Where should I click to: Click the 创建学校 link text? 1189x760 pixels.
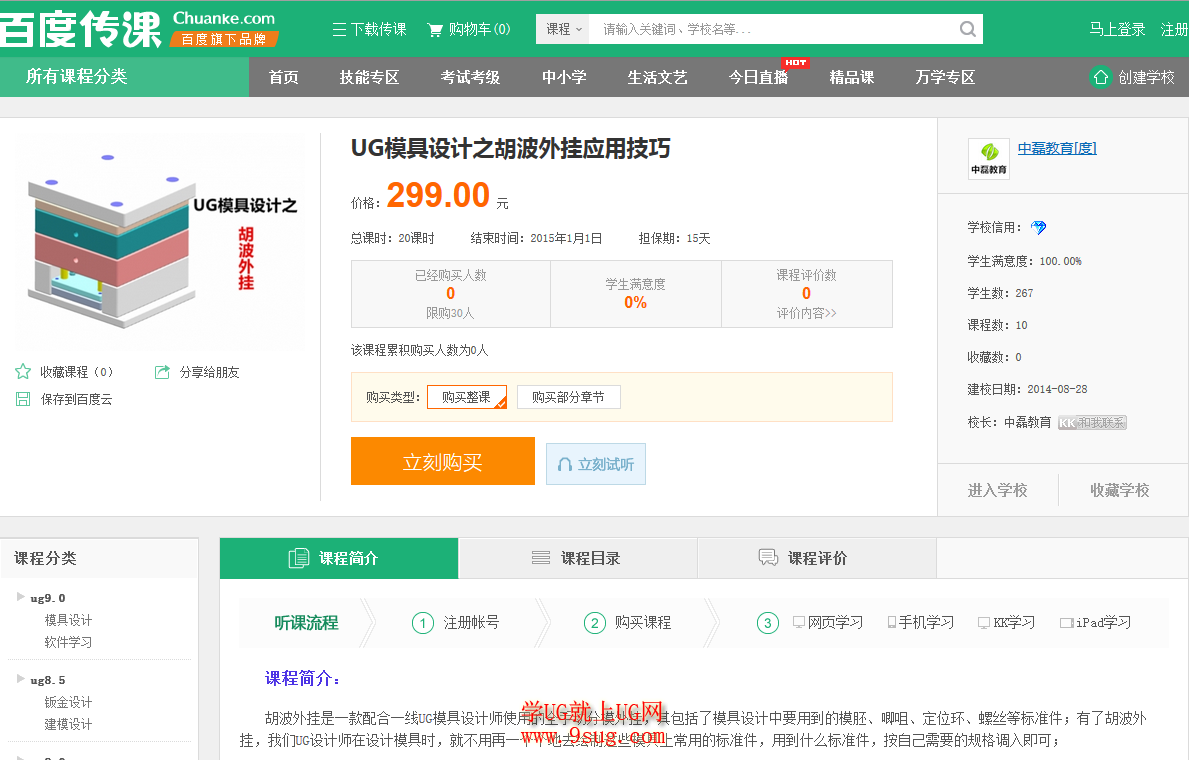[x=1146, y=77]
